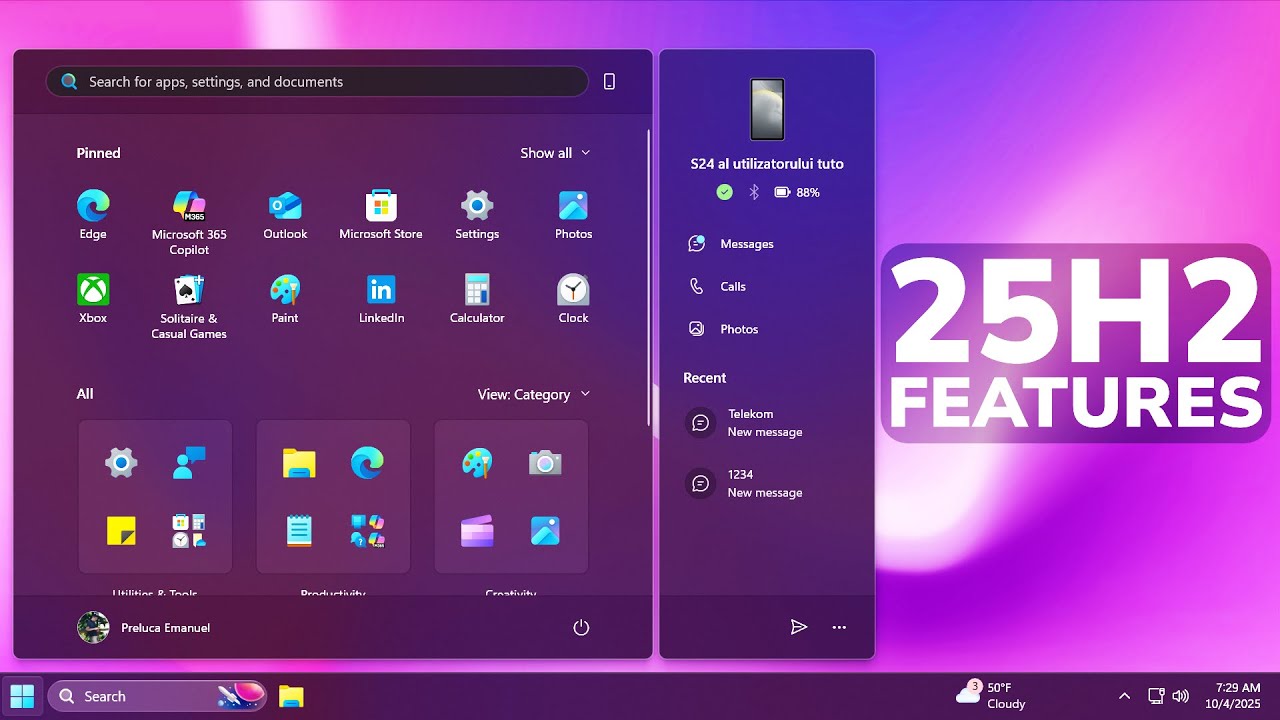The width and height of the screenshot is (1280, 720).
Task: Open File Explorer from the taskbar
Action: tap(291, 696)
